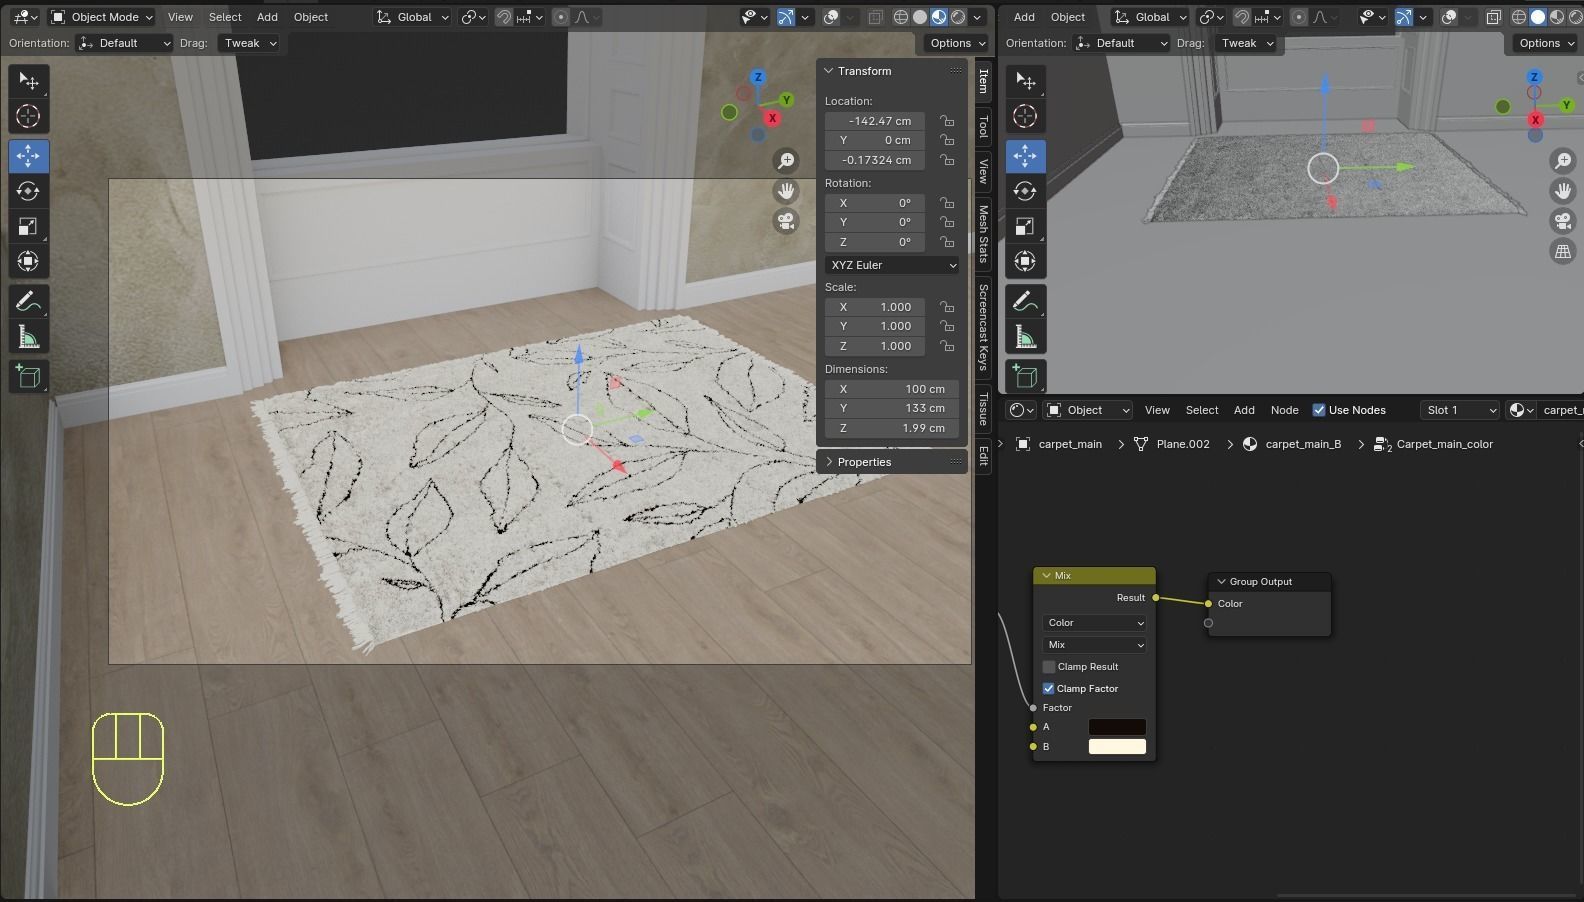Select the Add Cube tool in left viewport
Screen dimensions: 1584x902
coord(28,376)
